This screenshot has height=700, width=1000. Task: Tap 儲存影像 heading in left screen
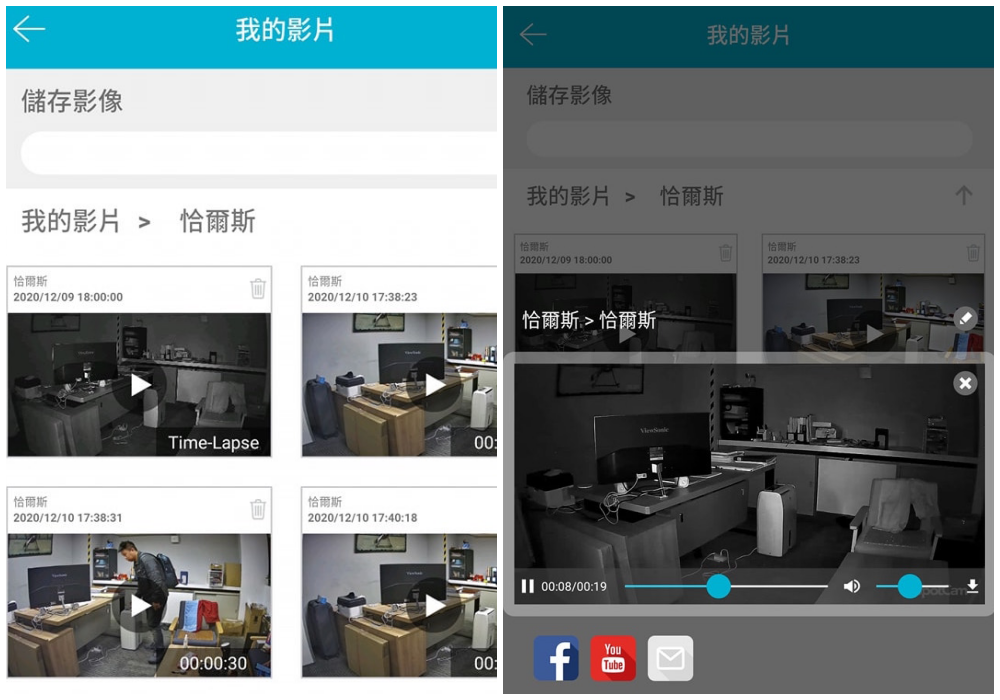point(72,101)
